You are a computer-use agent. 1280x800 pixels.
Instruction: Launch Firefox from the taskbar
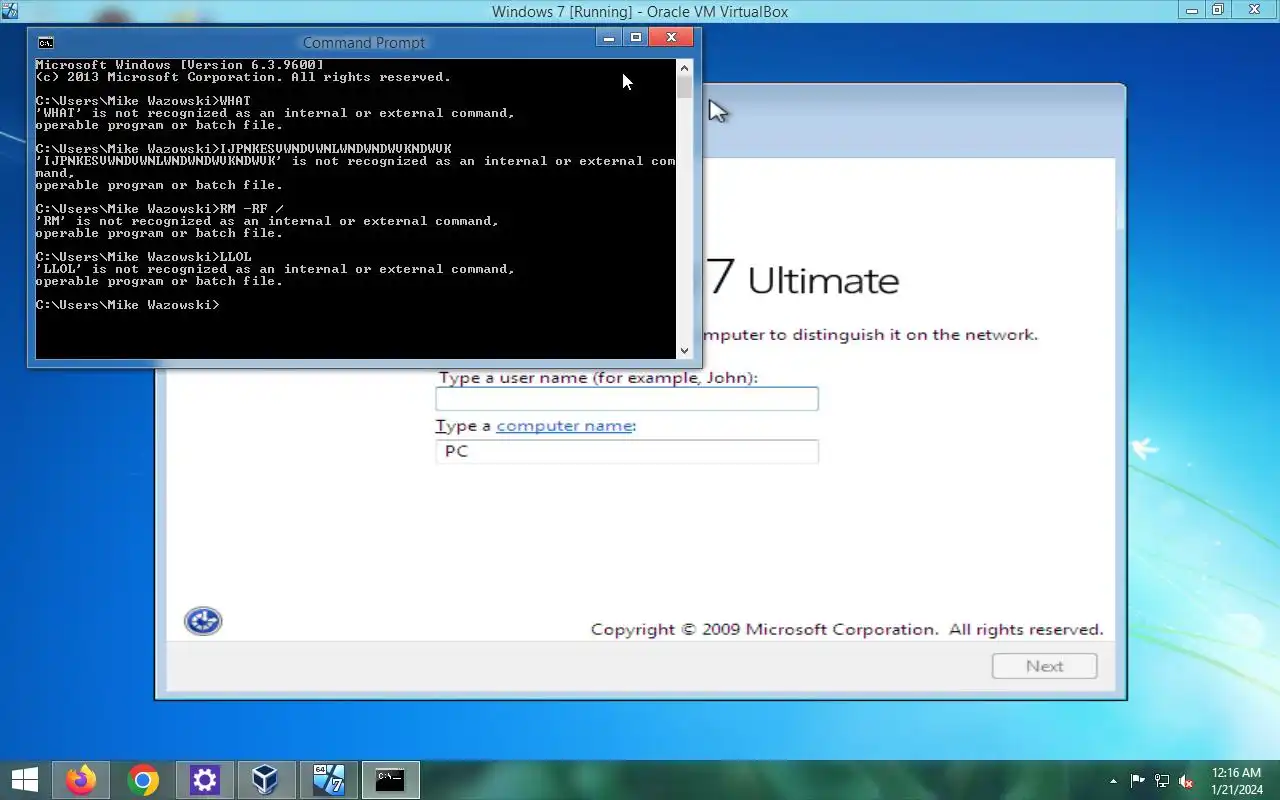[81, 780]
